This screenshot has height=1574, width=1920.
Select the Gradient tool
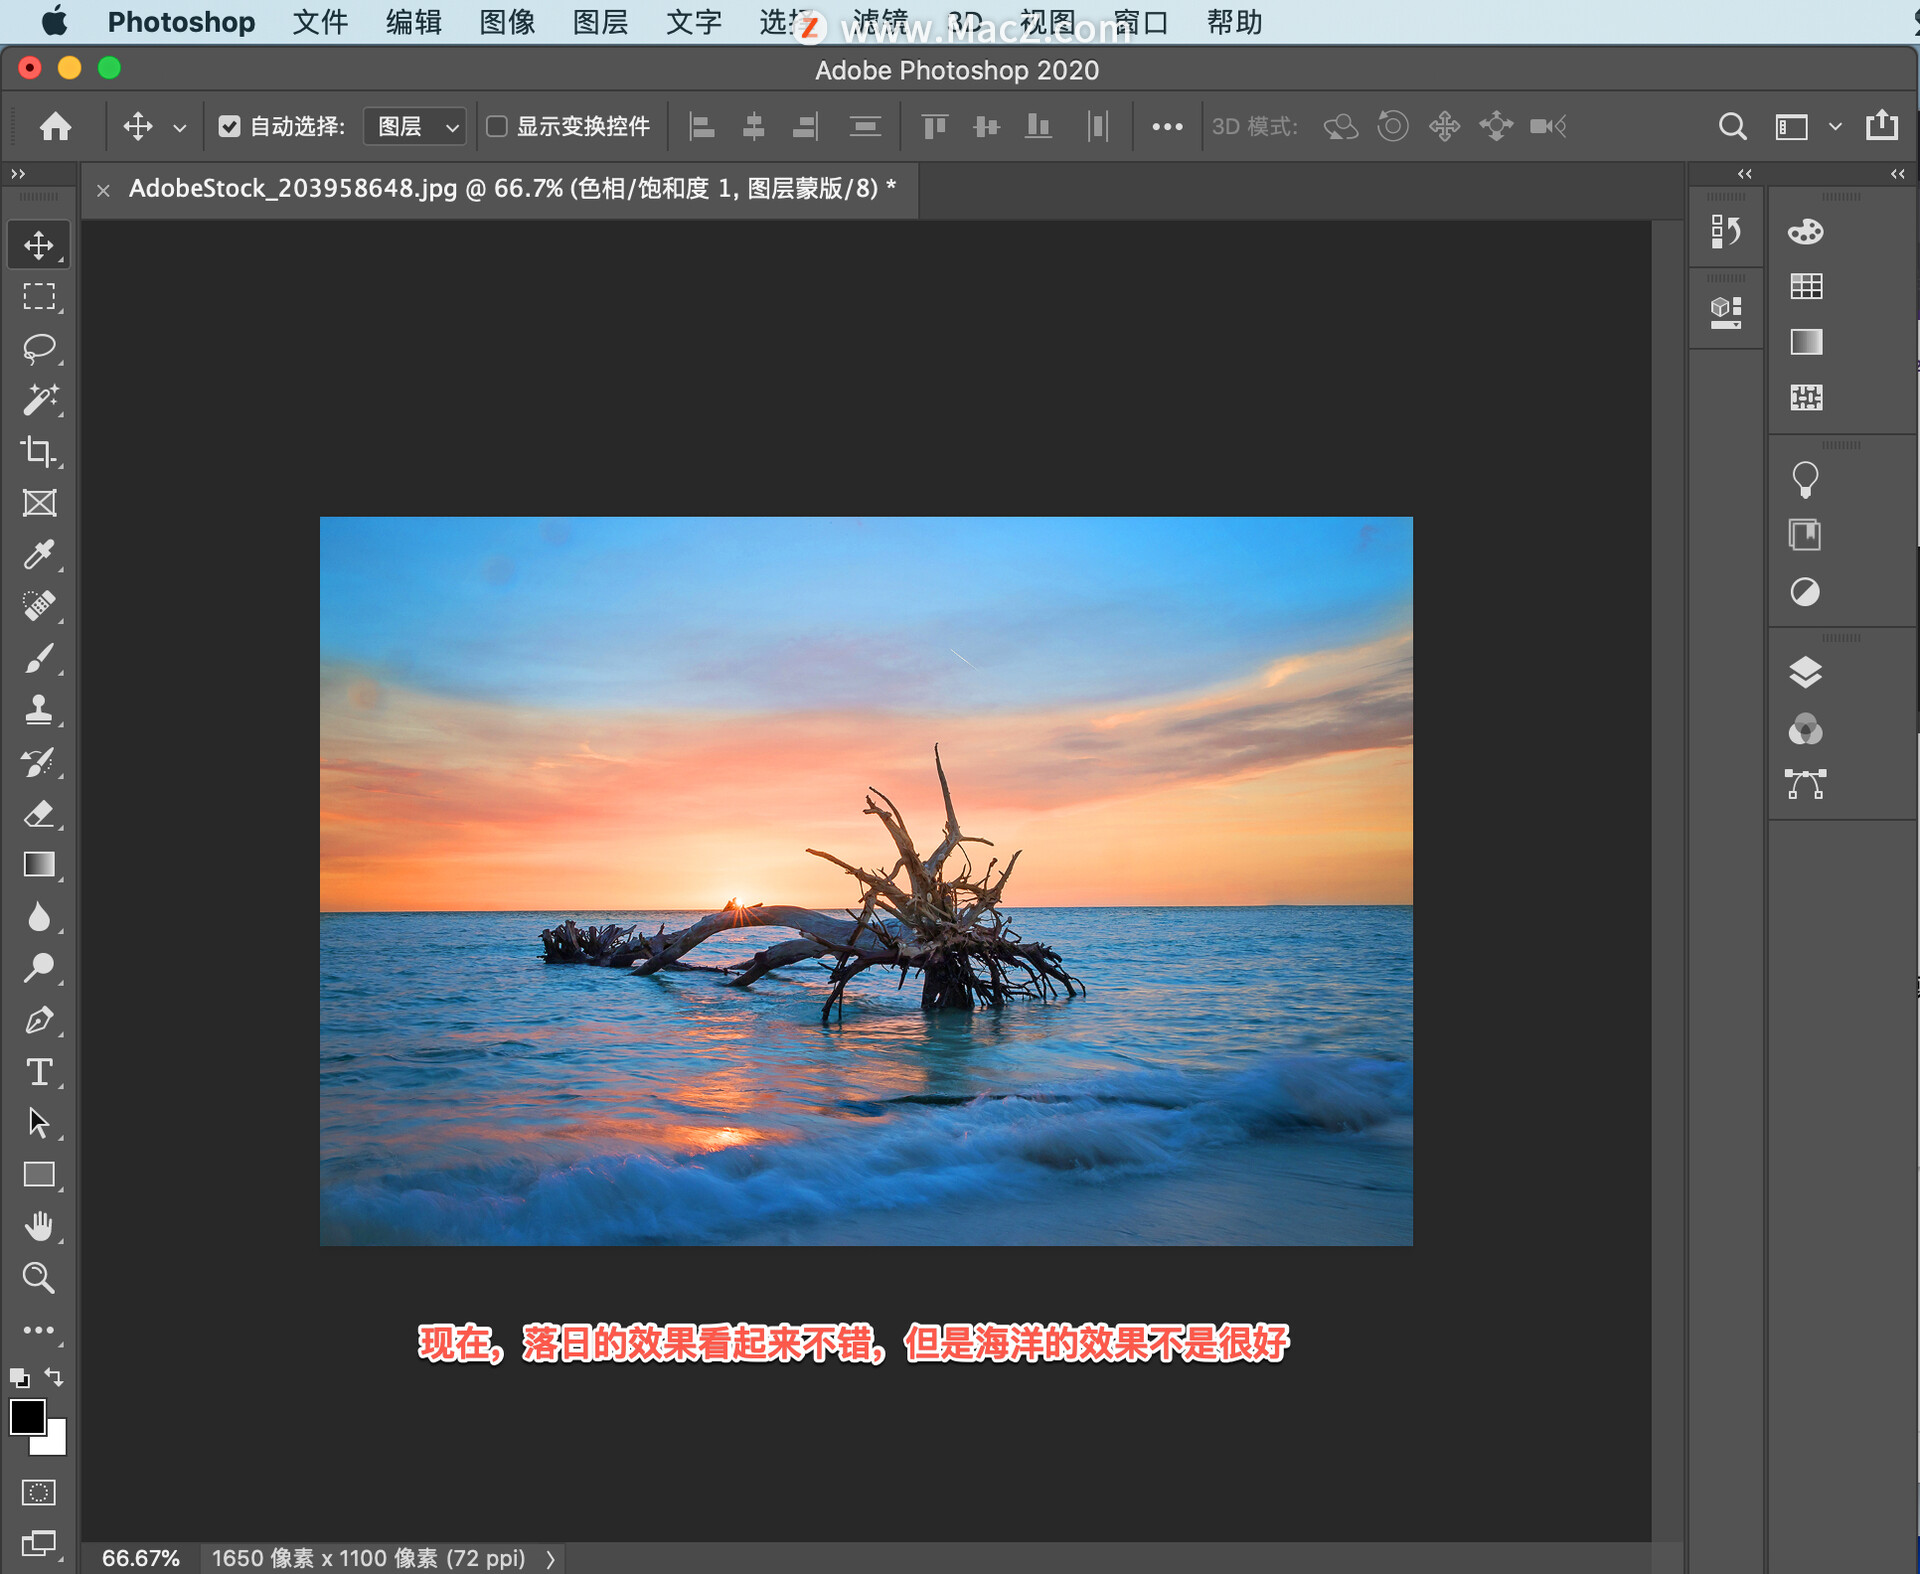[x=39, y=865]
